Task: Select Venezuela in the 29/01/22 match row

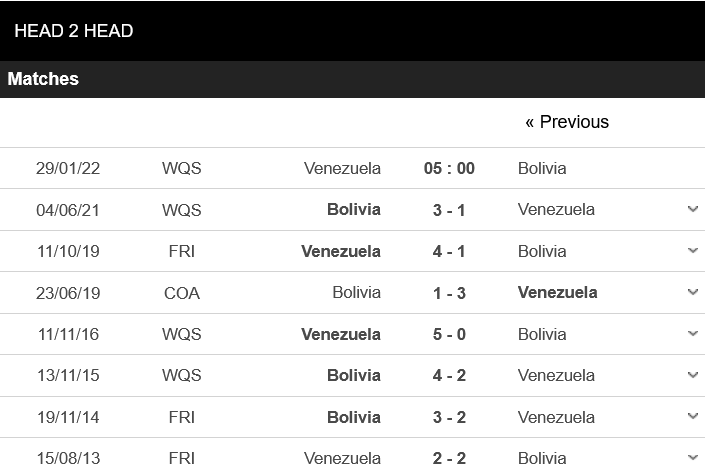Action: tap(342, 168)
